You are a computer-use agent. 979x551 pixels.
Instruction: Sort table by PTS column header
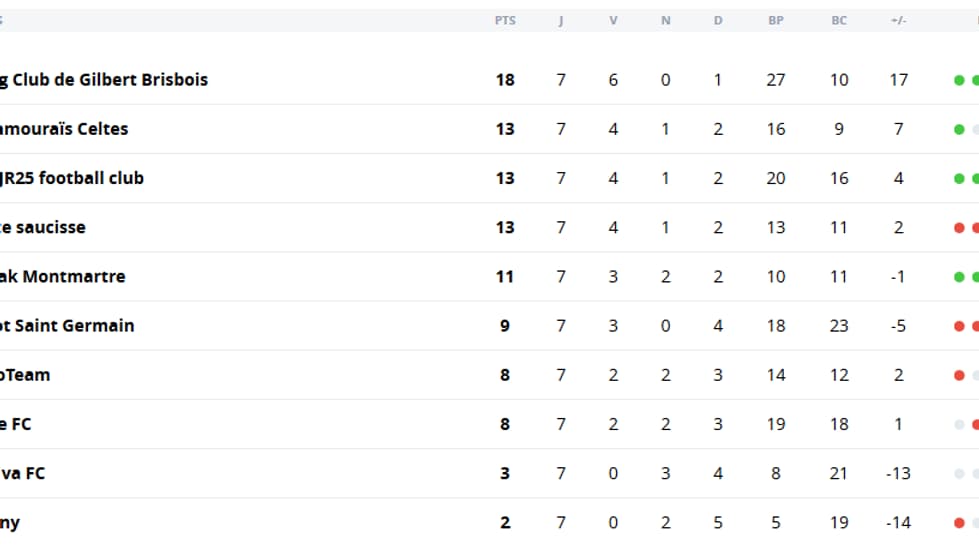(x=505, y=21)
